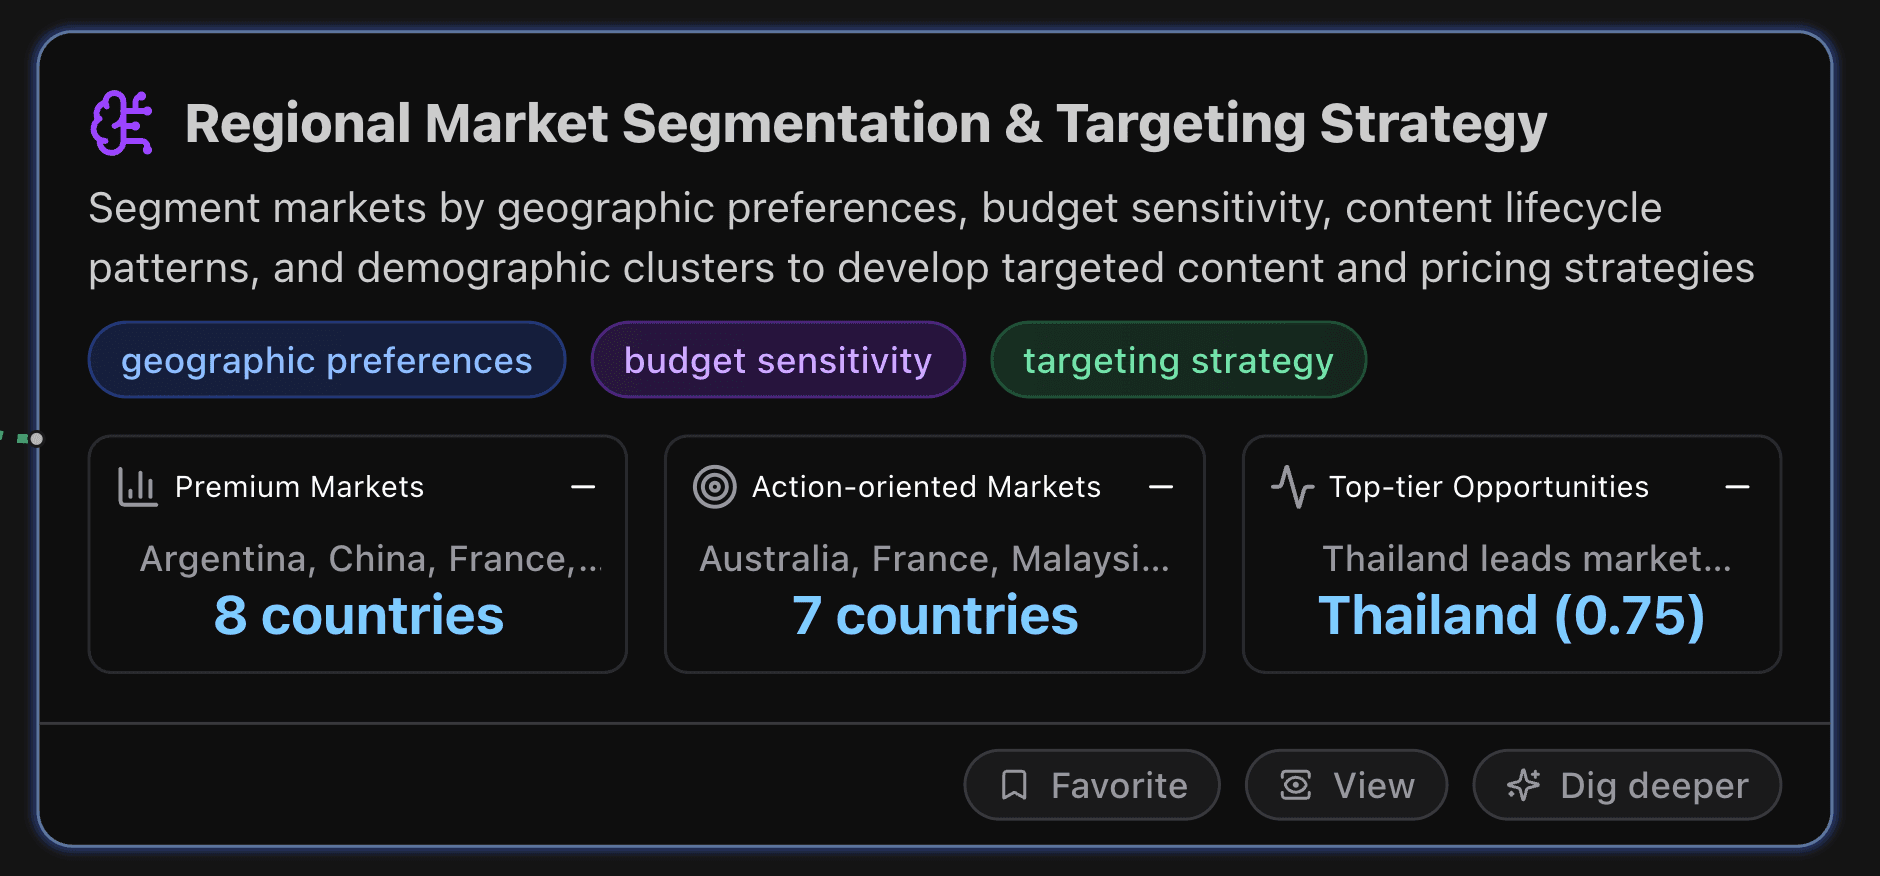Click the Australia, France, Malaysi... text
This screenshot has width=1880, height=876.
coord(934,559)
